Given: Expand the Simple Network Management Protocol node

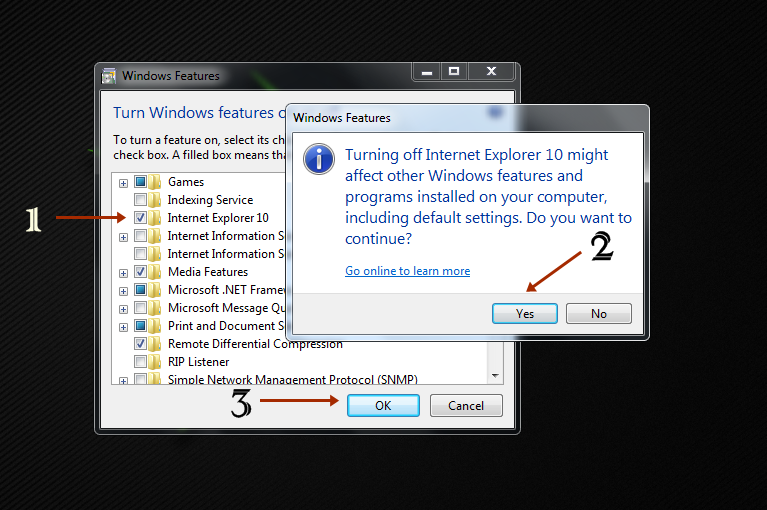Looking at the screenshot, I should point(123,380).
